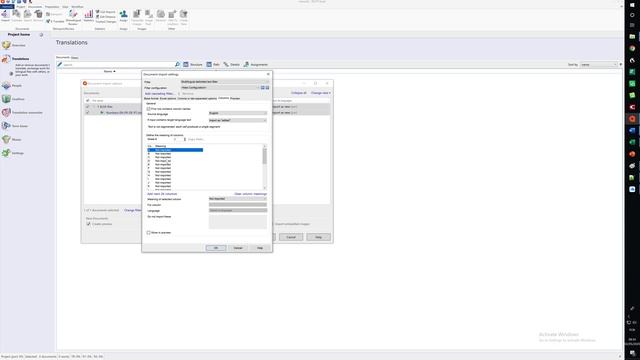Viewport: 640px width, 360px height.
Task: Toggle the Create preview checkbox in back dialog
Action: 88,224
